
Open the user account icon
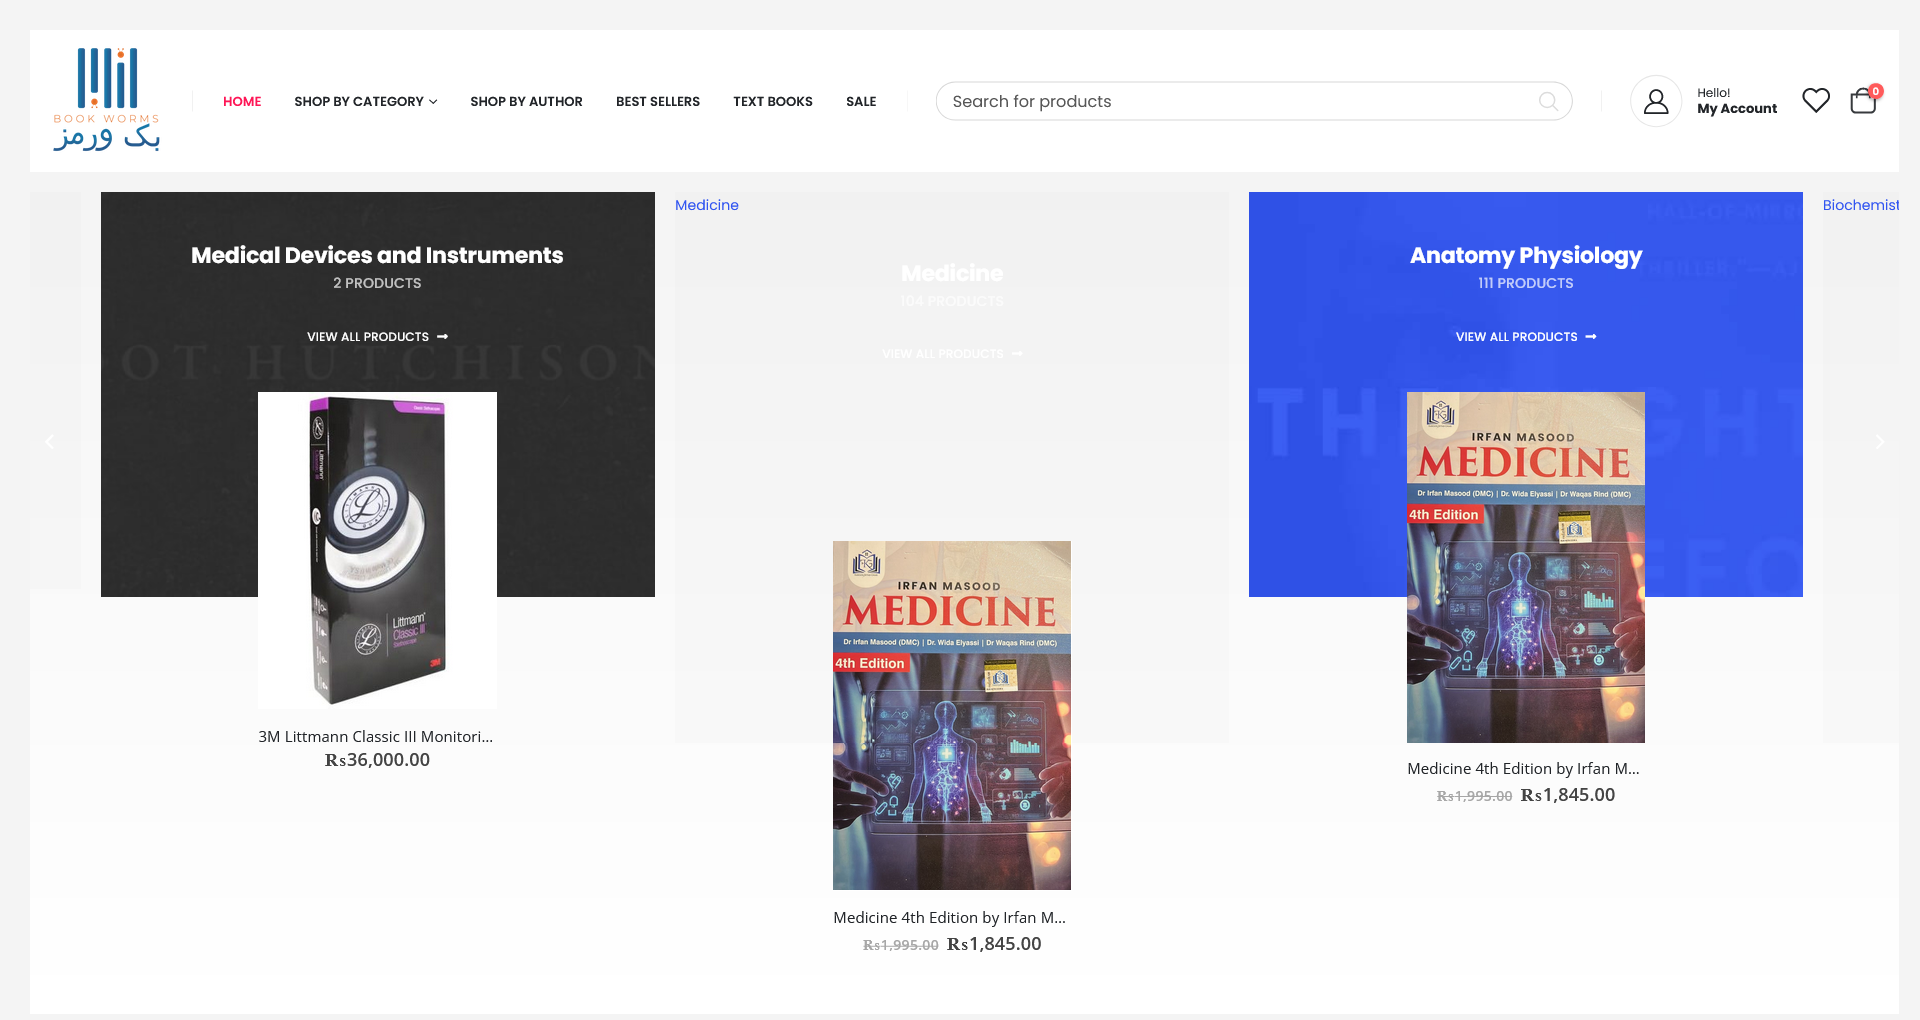coord(1656,101)
